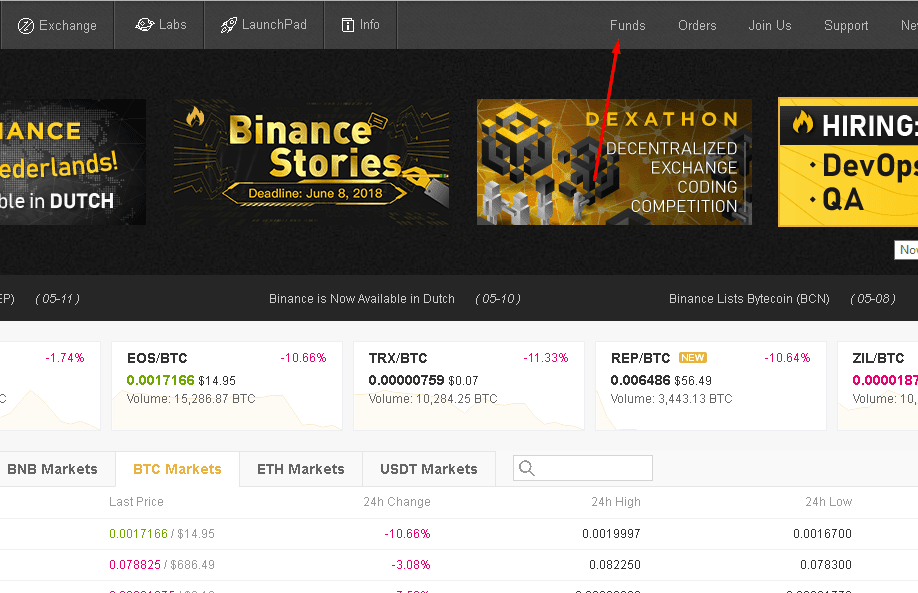Viewport: 918px width, 593px height.
Task: Open the Info menu label
Action: pyautogui.click(x=369, y=25)
